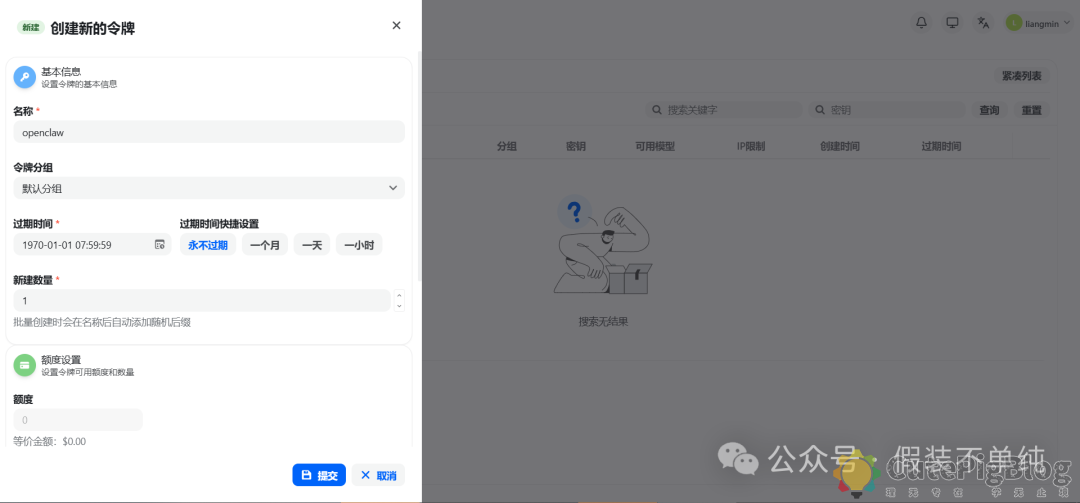Open the language translation icon
The image size is (1080, 503).
(x=984, y=23)
